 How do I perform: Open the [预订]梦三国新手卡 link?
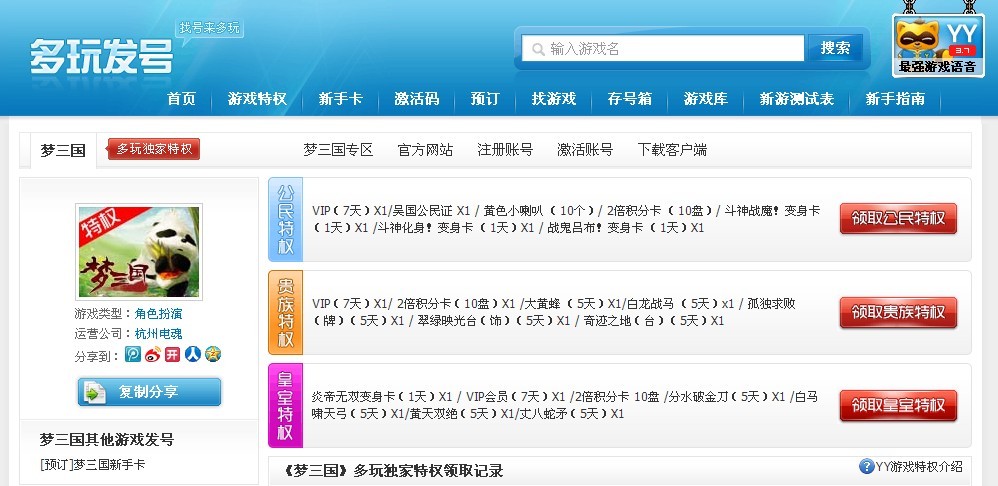[92, 464]
